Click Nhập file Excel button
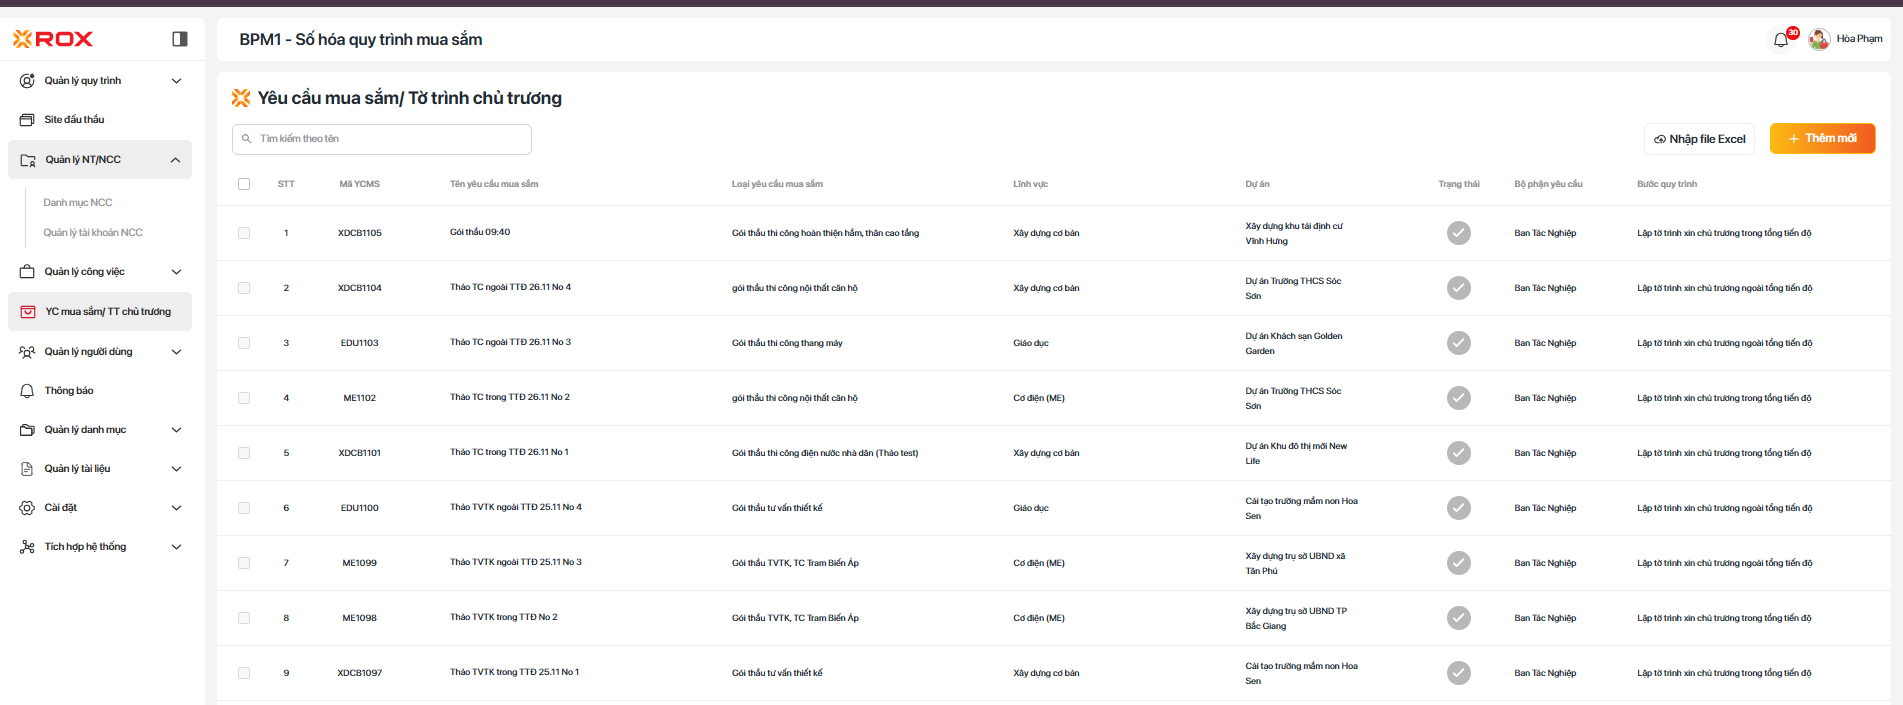The width and height of the screenshot is (1903, 705). 1699,139
